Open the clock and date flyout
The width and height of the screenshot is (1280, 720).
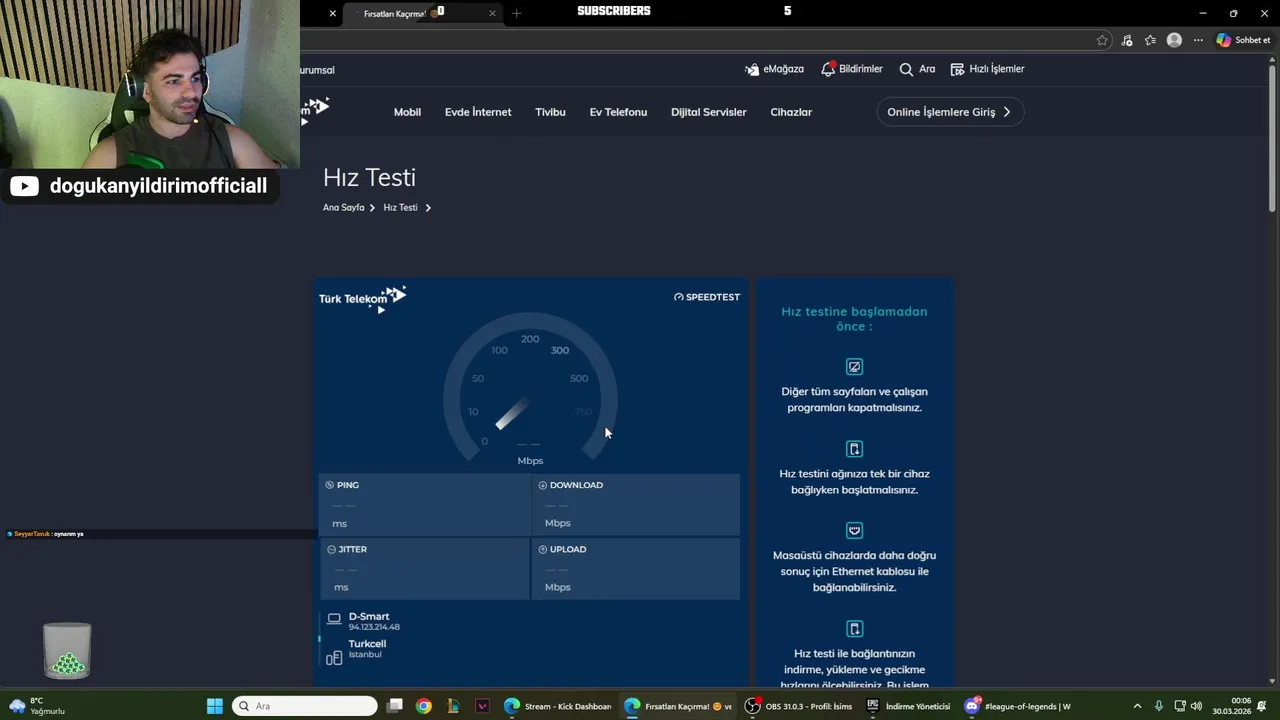tap(1232, 706)
